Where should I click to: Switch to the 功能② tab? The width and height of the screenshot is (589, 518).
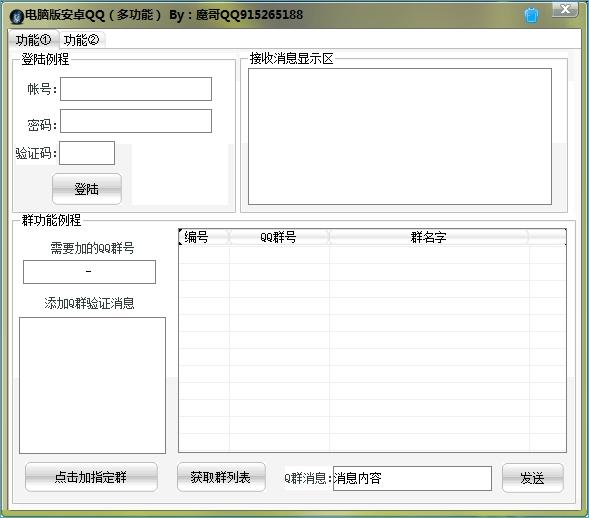[x=82, y=39]
